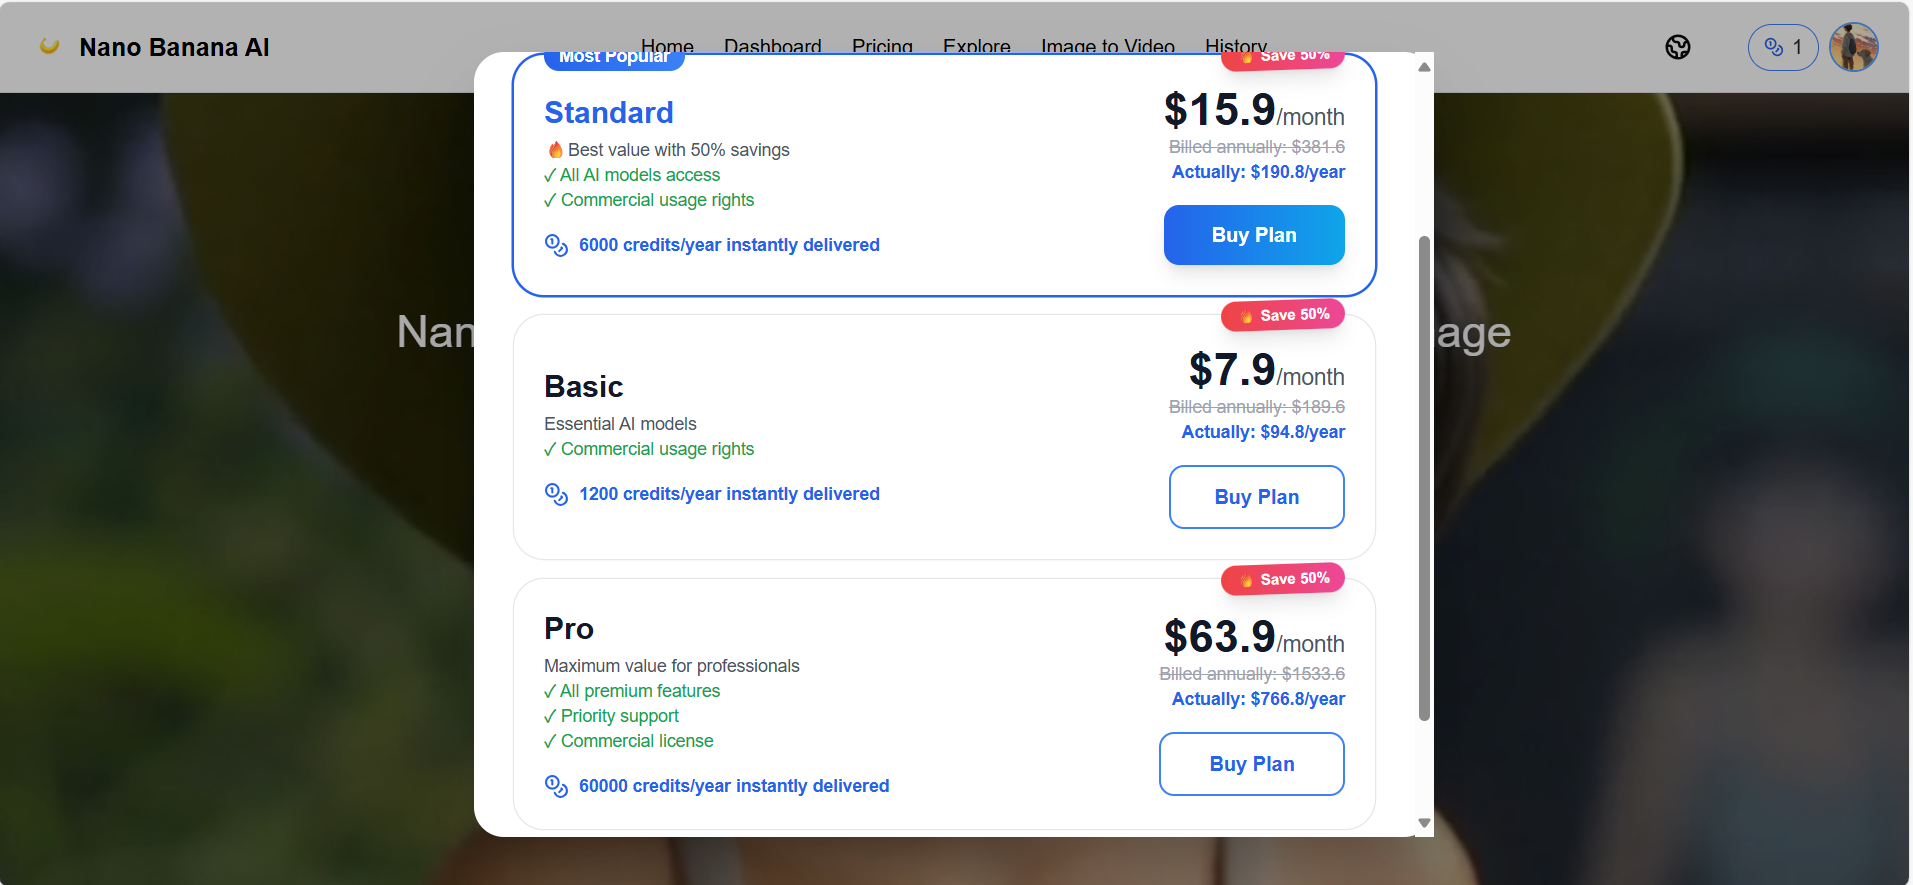This screenshot has width=1913, height=885.
Task: Open the History menu item
Action: click(1235, 45)
